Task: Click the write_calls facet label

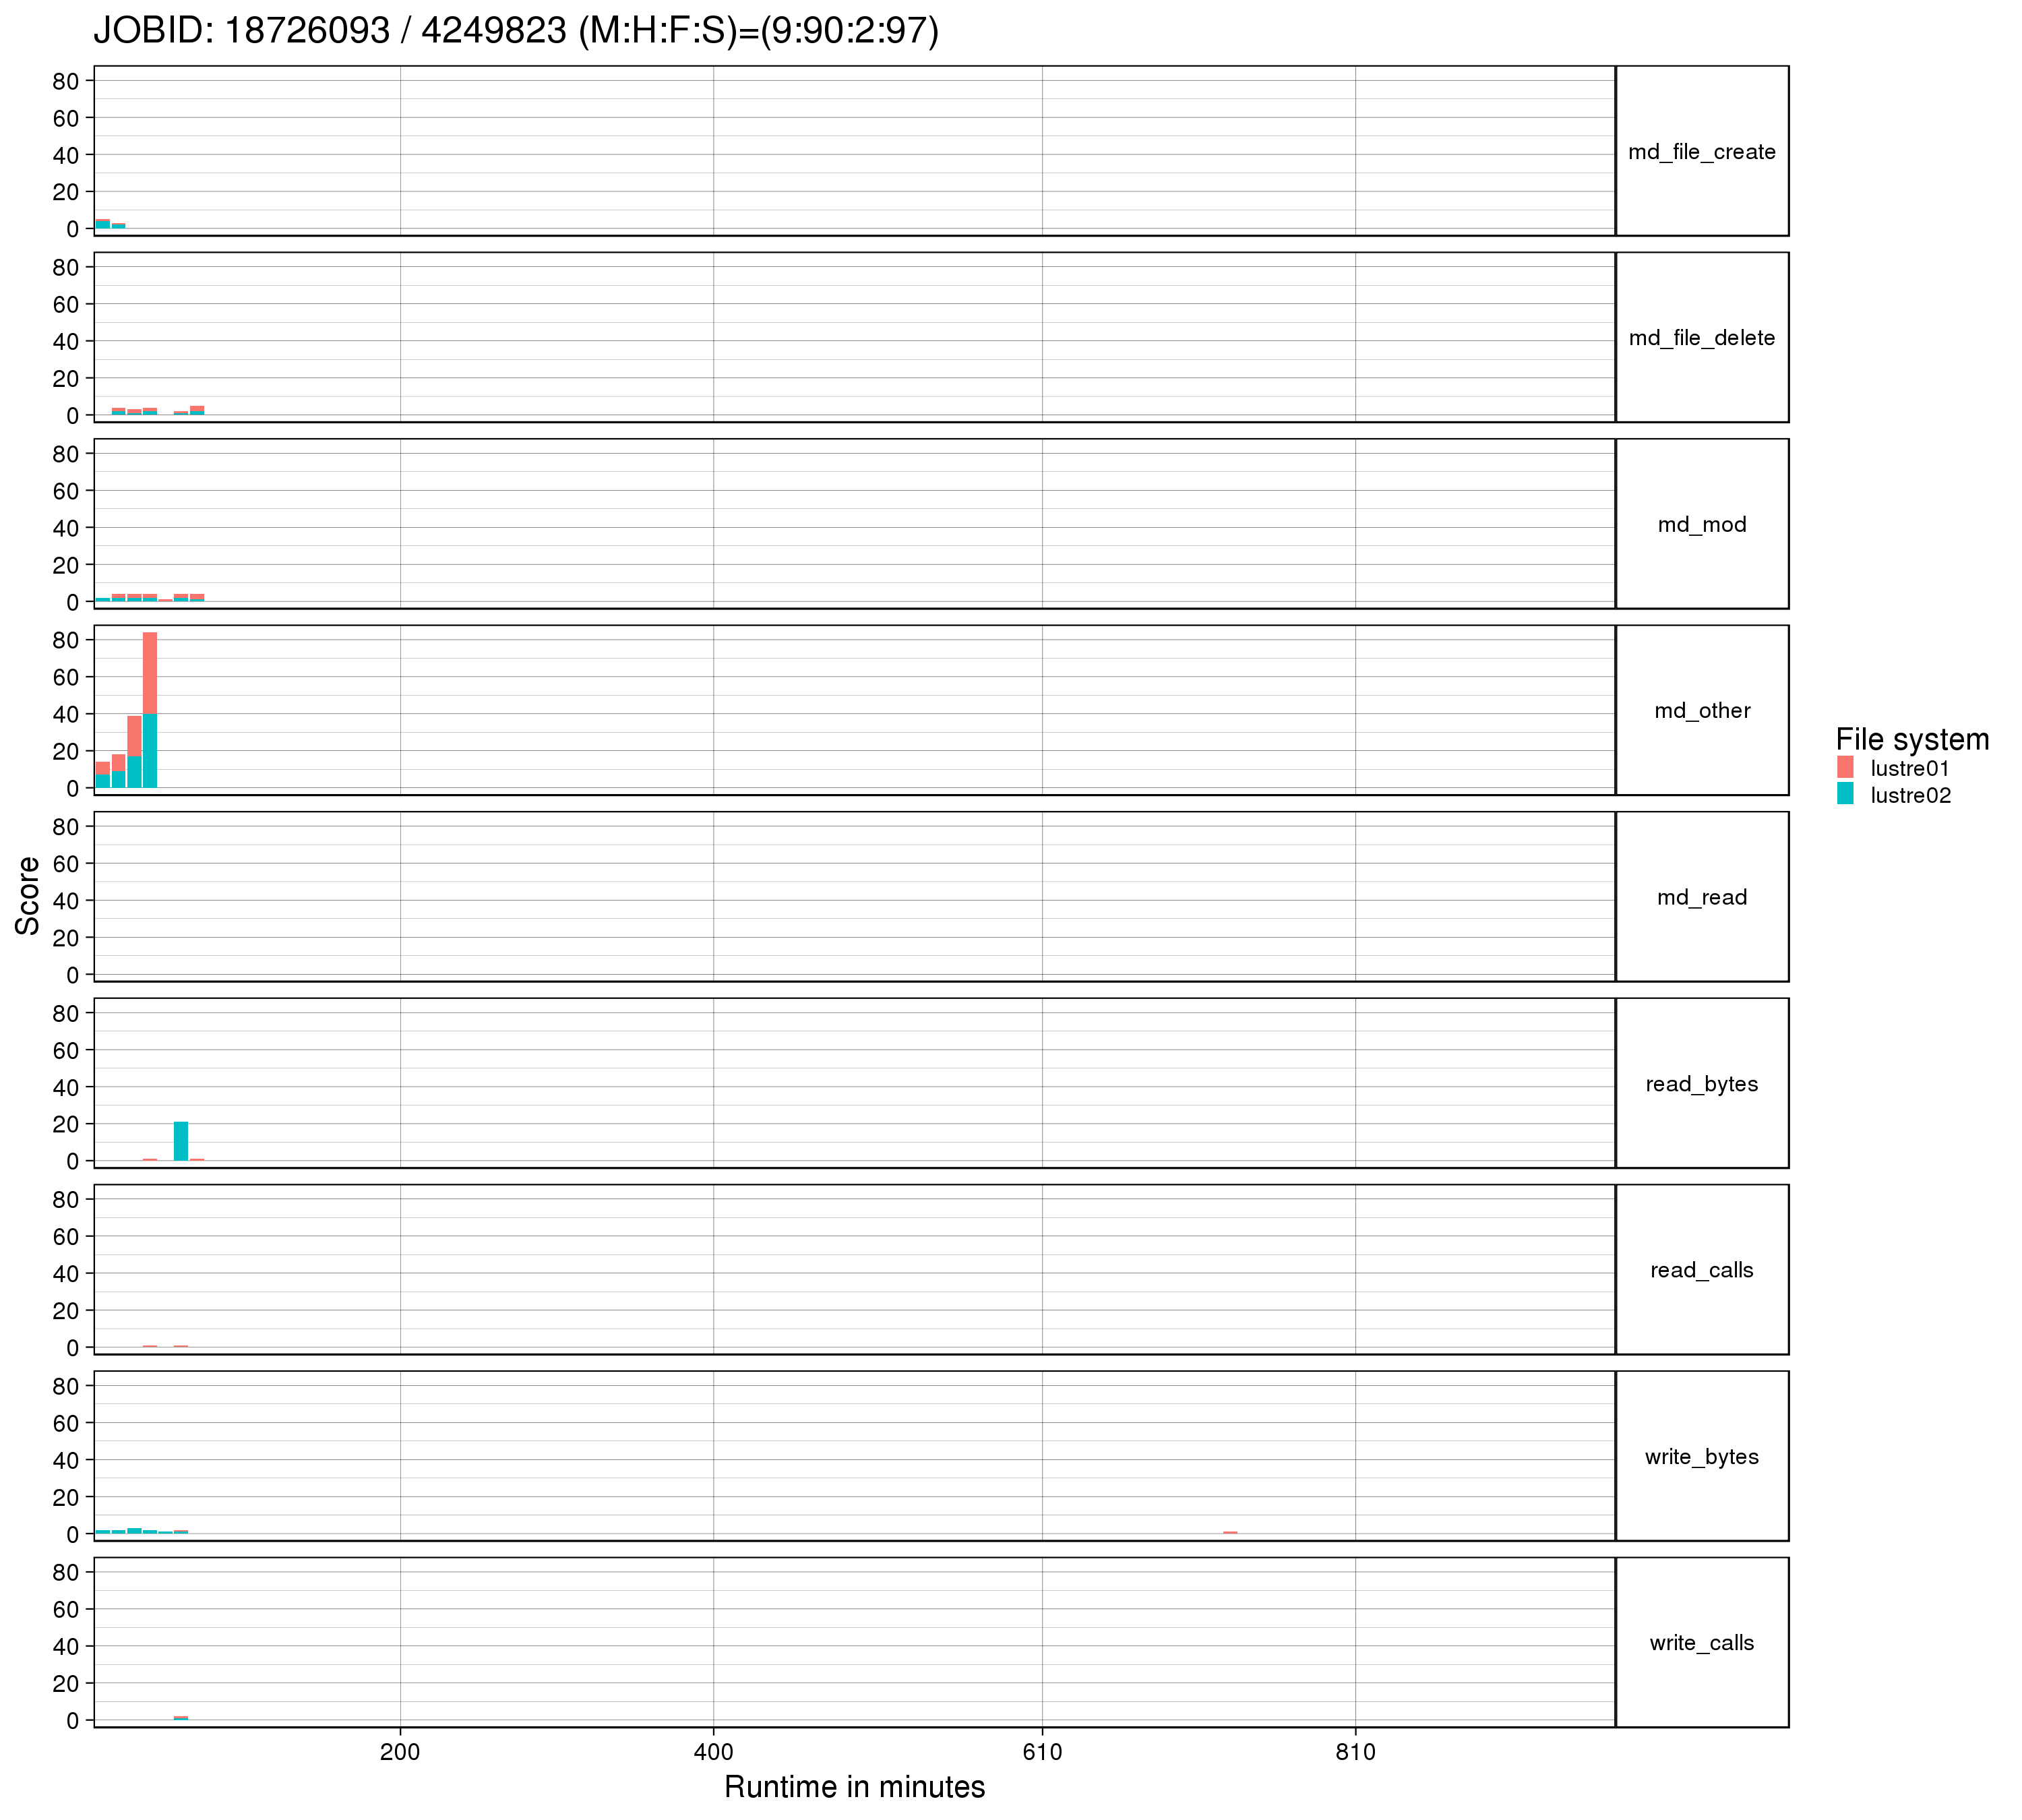Action: coord(1701,1643)
